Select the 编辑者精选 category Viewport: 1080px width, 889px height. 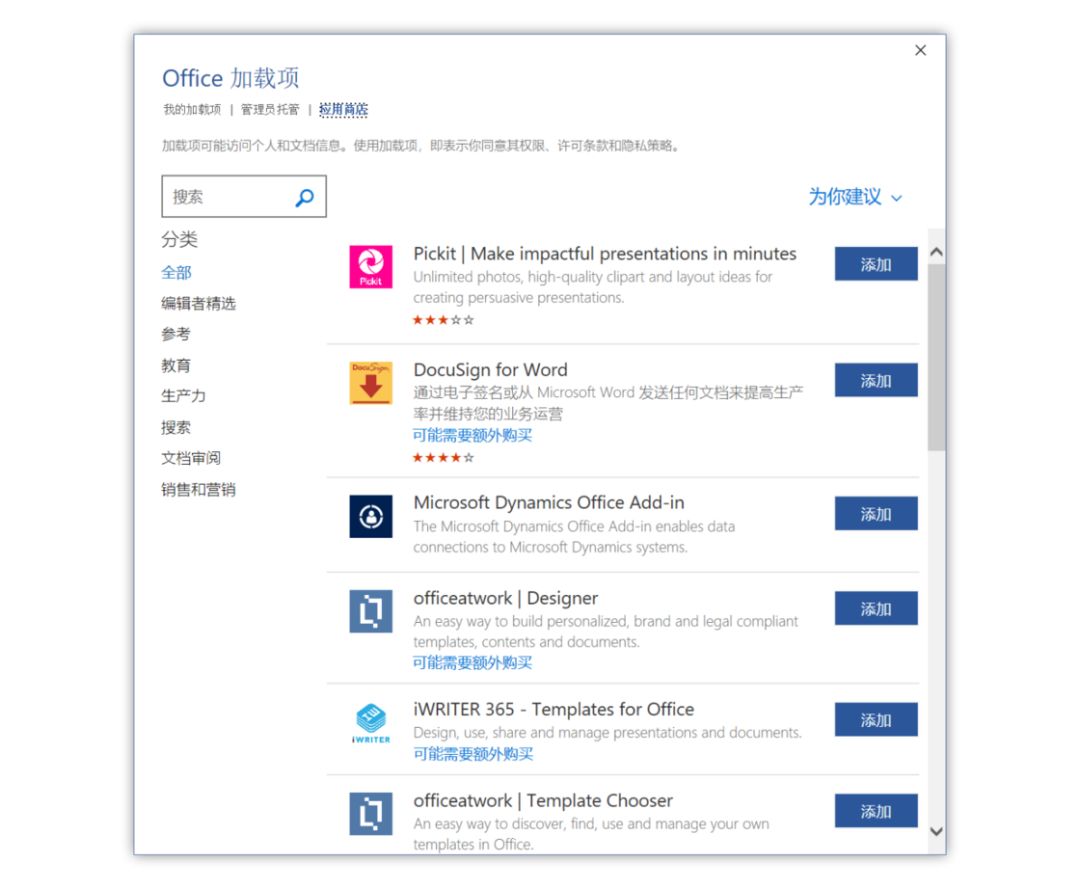[198, 304]
